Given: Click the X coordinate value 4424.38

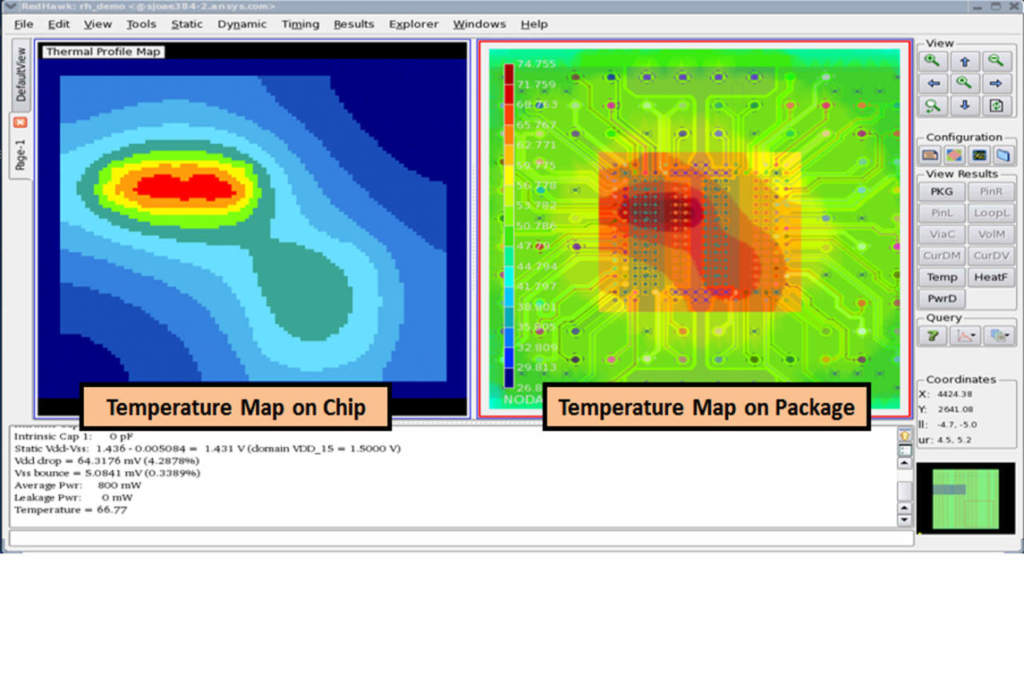Looking at the screenshot, I should [955, 394].
